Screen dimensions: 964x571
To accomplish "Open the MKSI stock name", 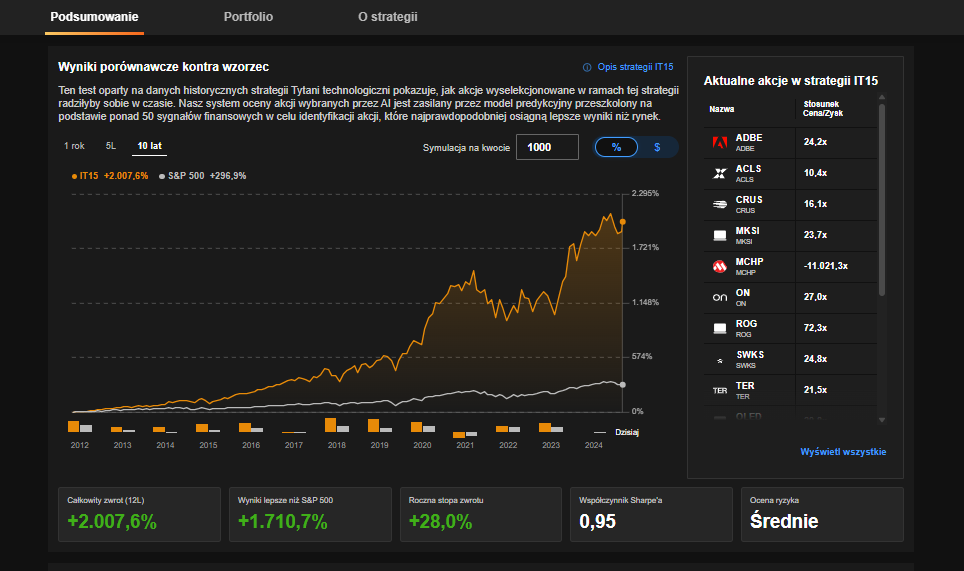I will [748, 230].
